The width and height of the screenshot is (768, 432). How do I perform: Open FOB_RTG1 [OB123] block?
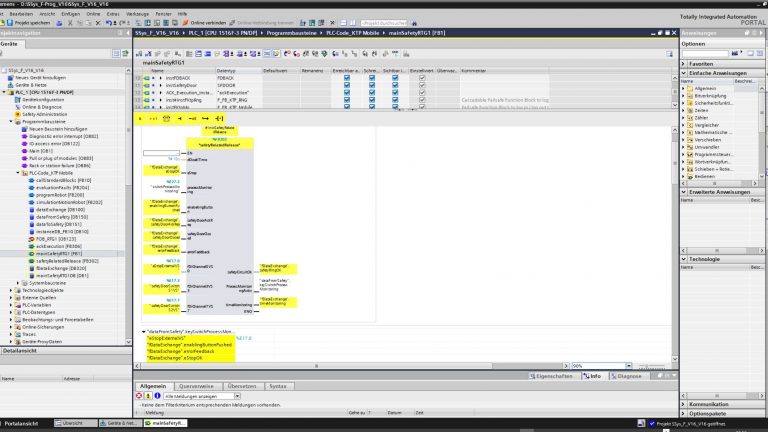55,239
